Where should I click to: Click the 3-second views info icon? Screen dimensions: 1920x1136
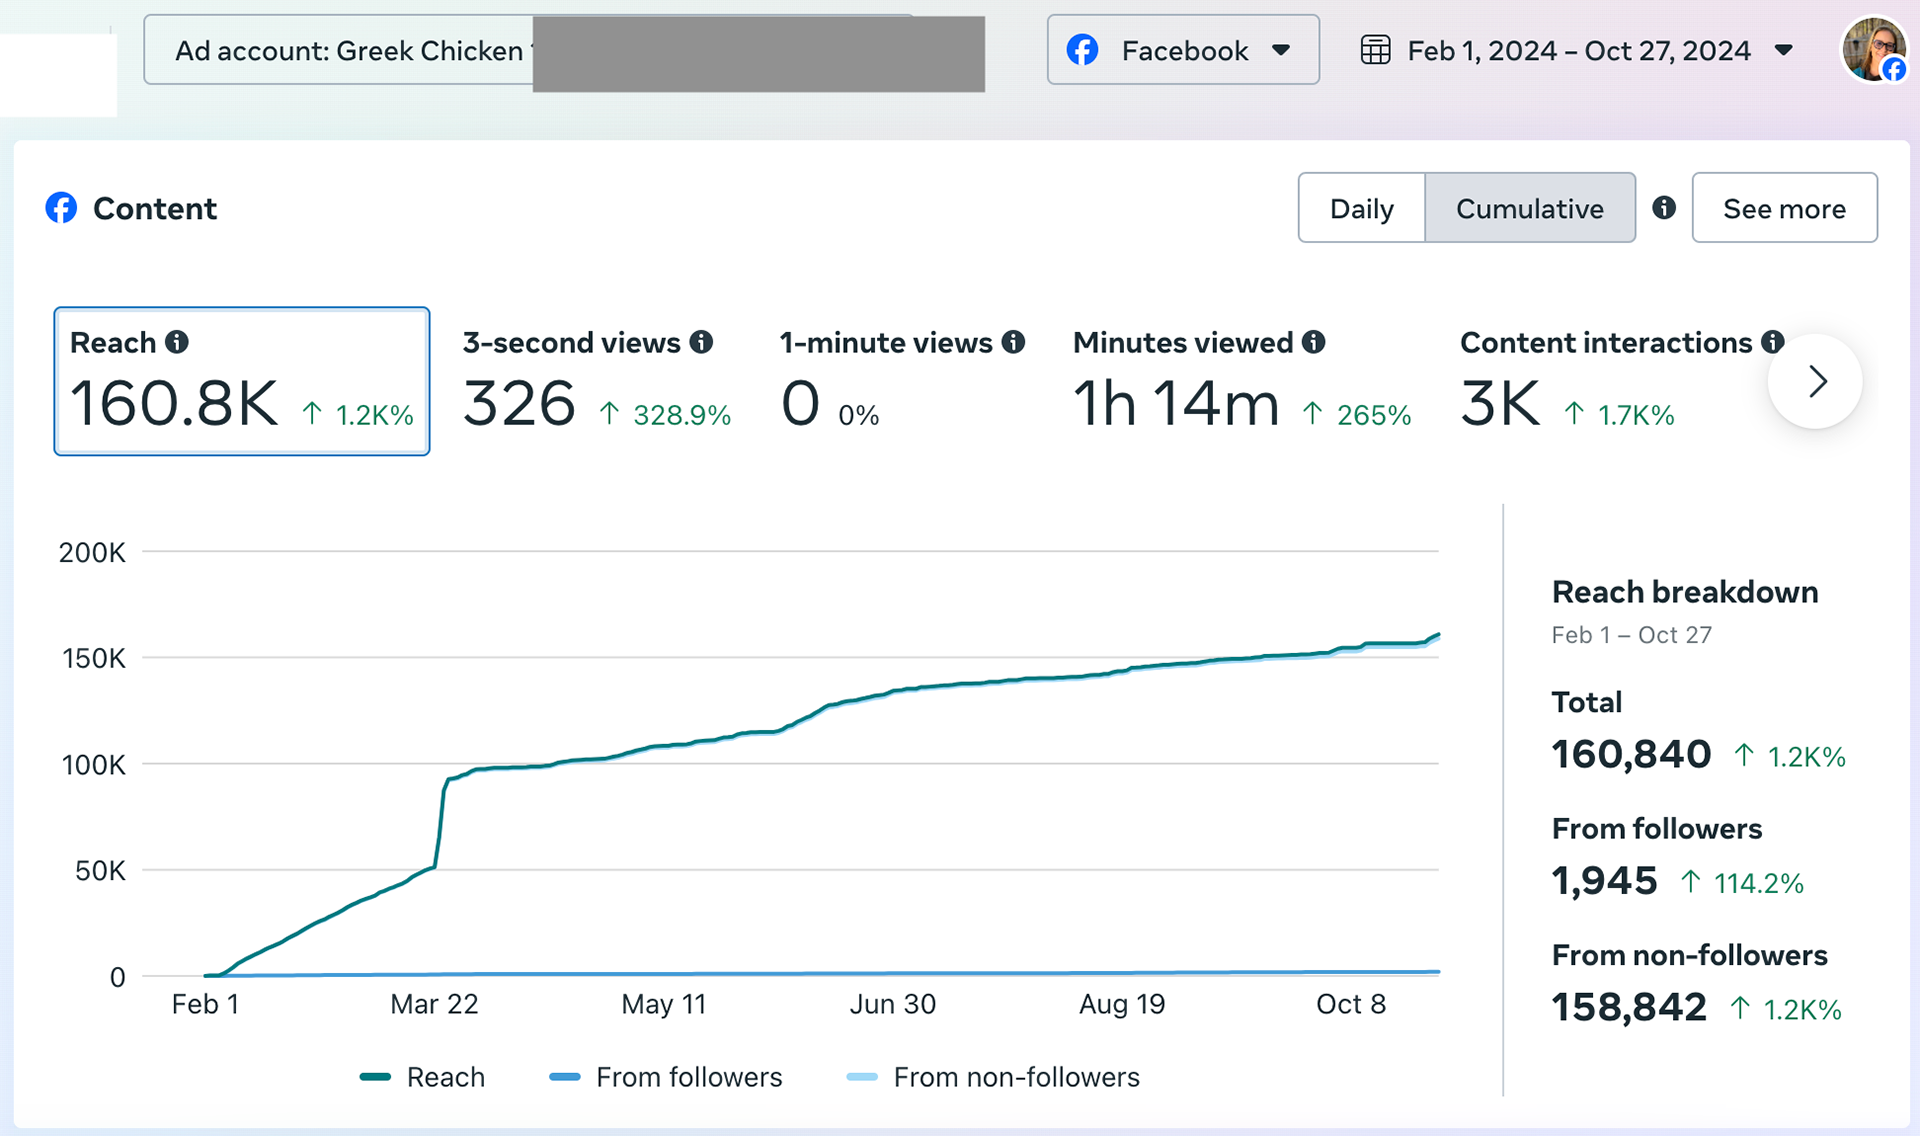pos(701,342)
